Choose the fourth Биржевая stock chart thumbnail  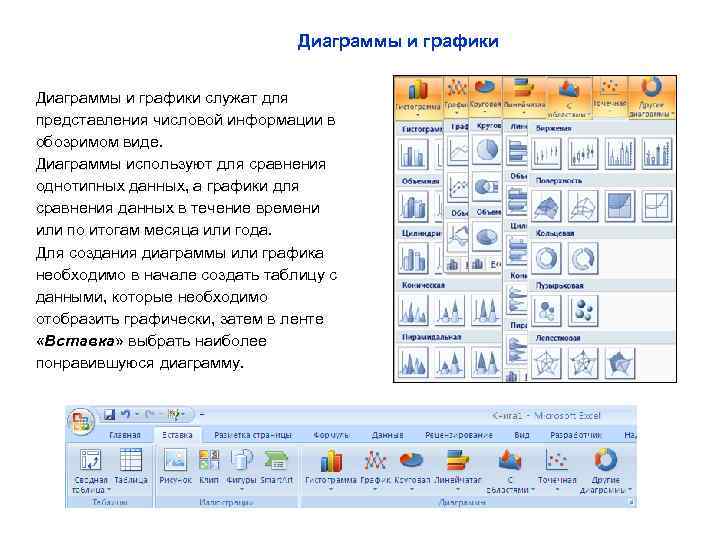click(657, 153)
